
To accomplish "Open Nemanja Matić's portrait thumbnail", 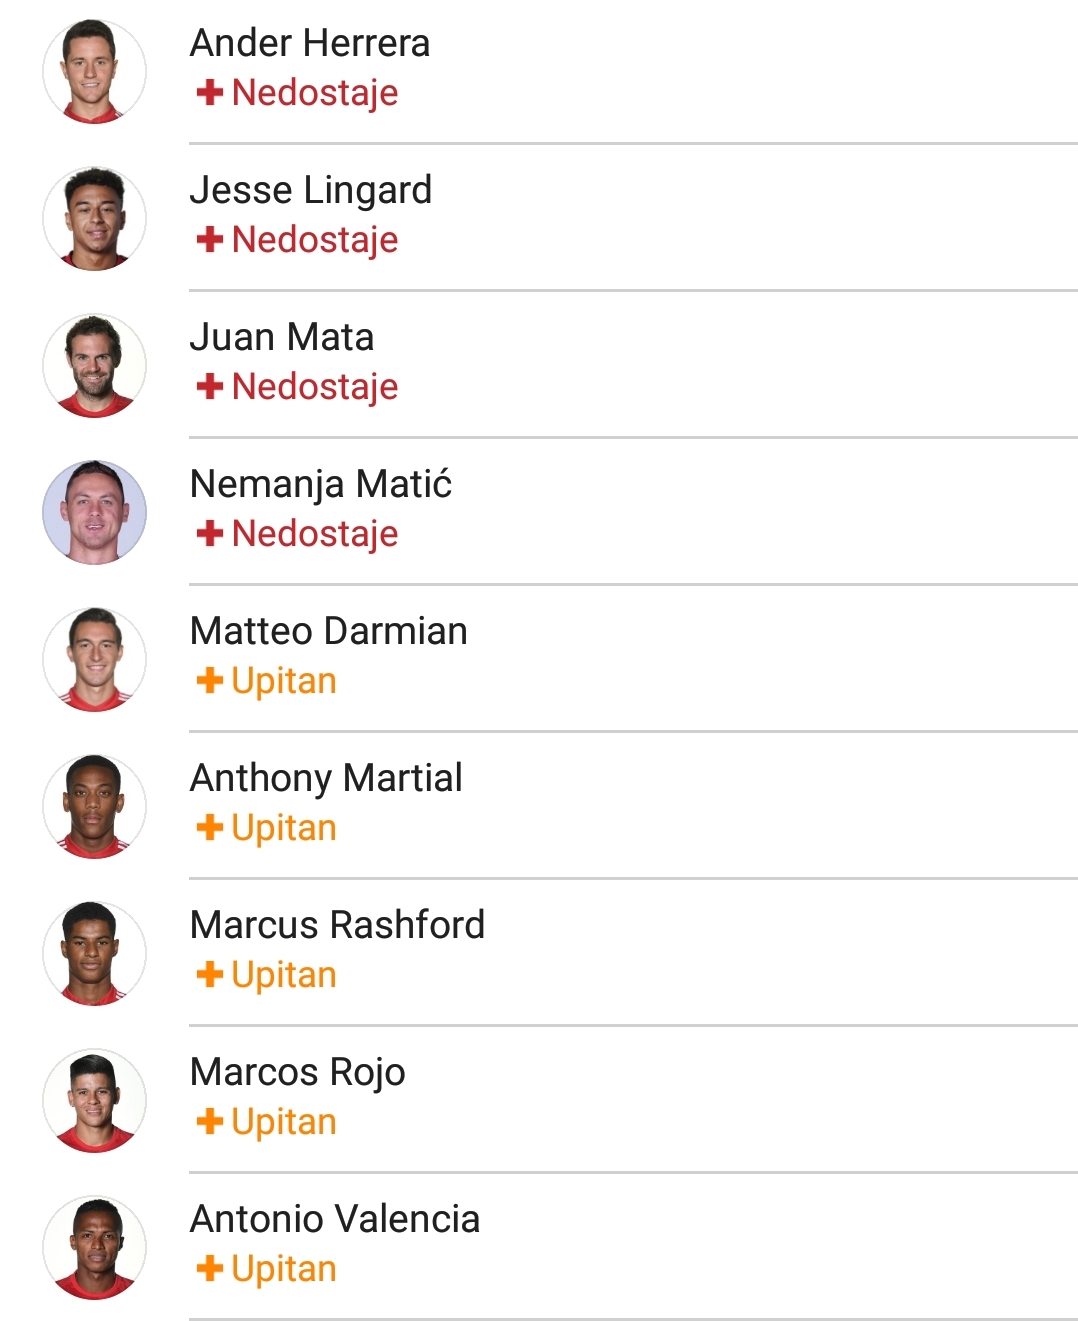I will click(94, 512).
